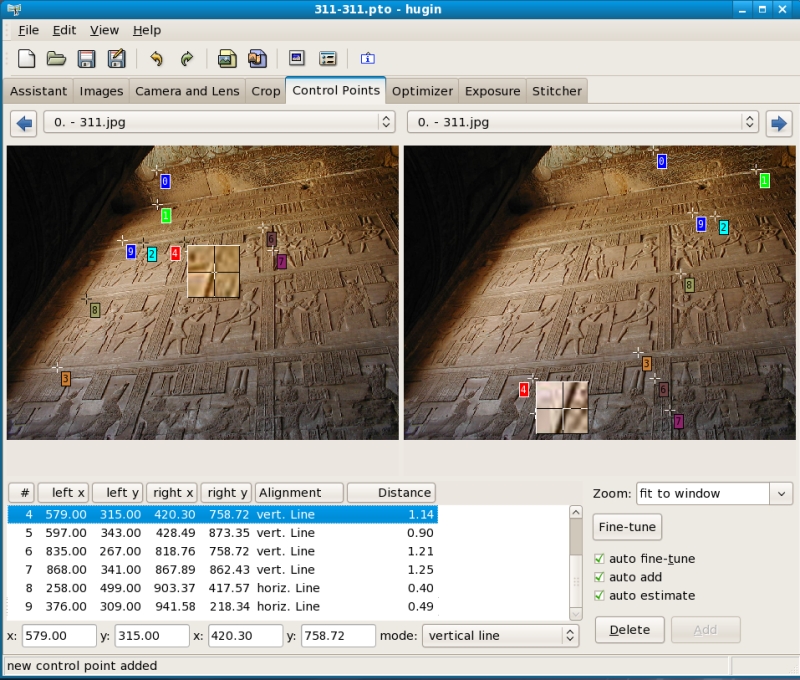Screen dimensions: 800x680
Task: Uncheck the auto add option
Action: point(600,577)
